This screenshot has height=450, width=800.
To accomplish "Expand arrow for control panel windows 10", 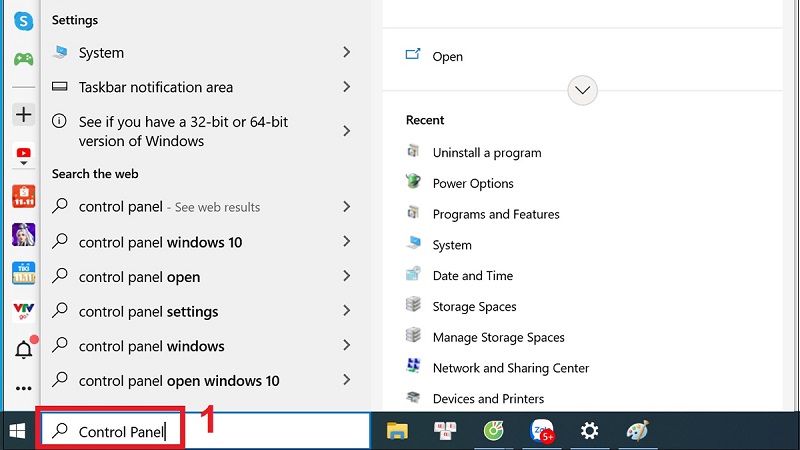I will tap(346, 242).
